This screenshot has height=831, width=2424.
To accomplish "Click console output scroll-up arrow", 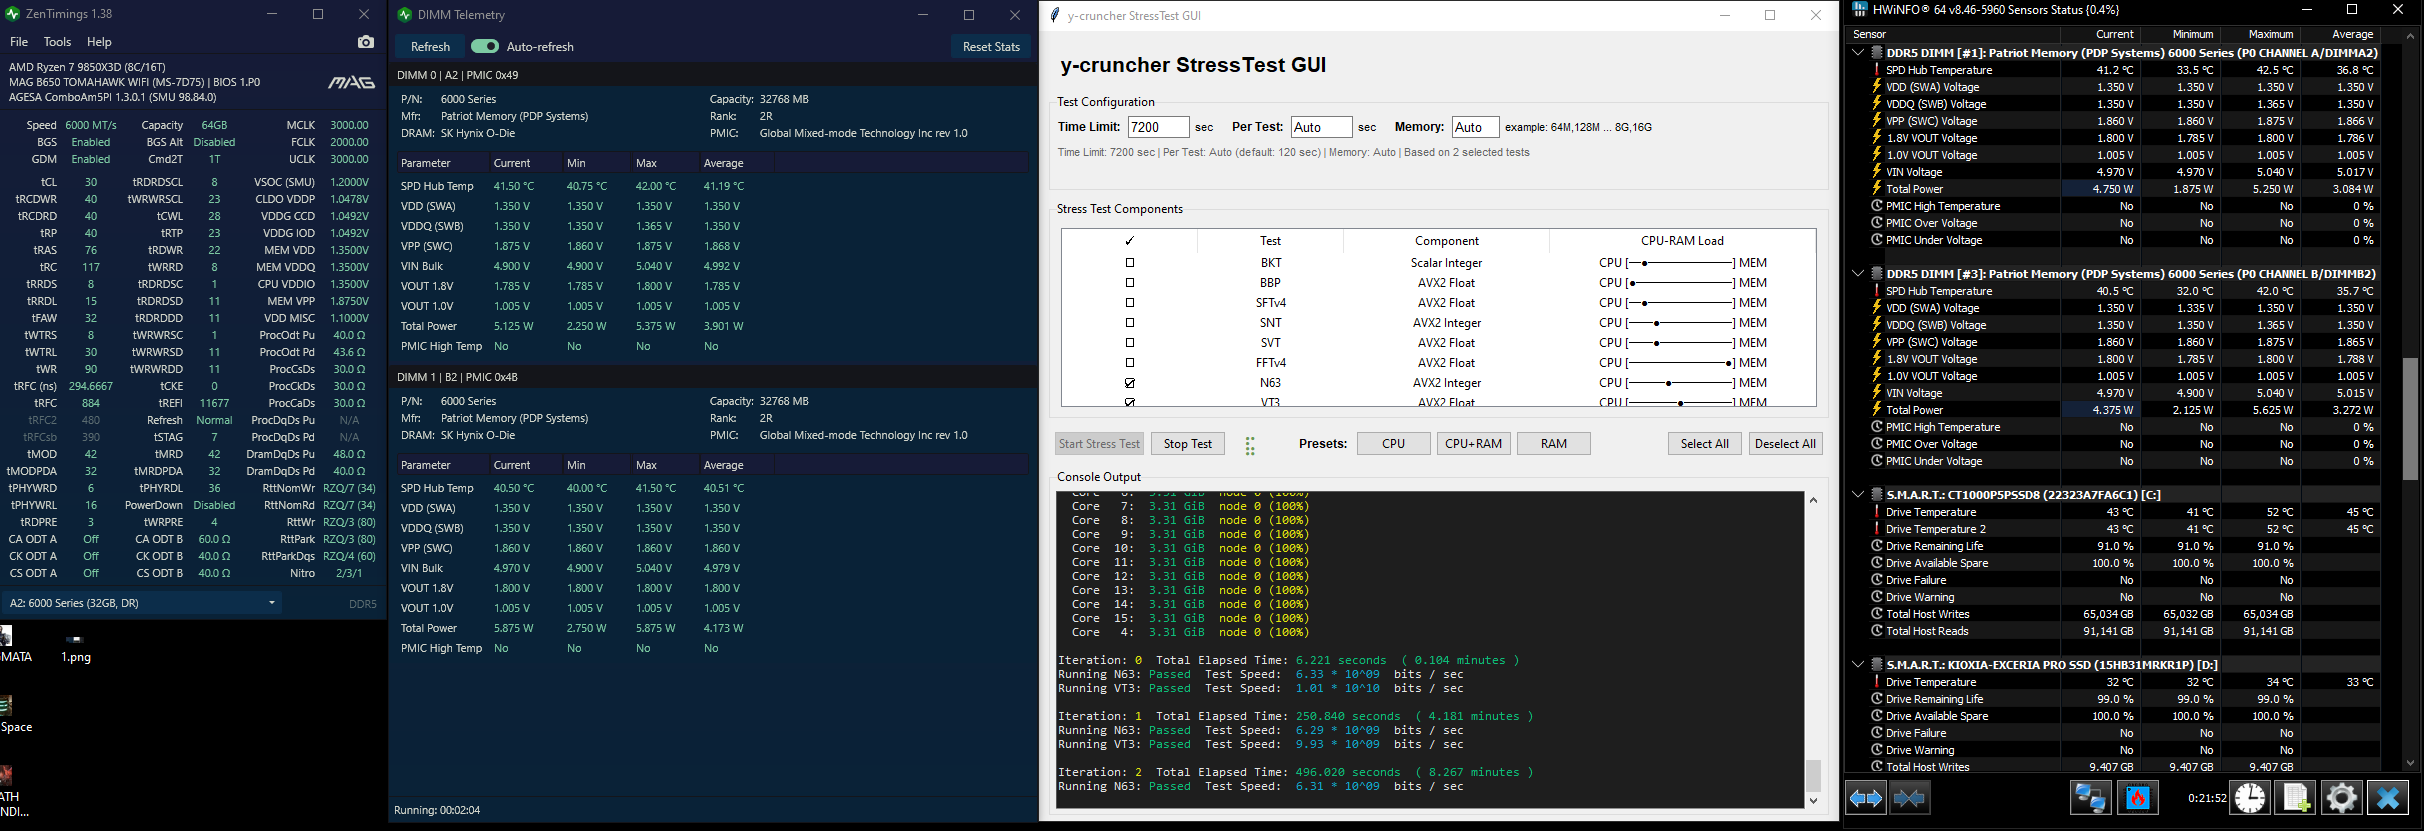I will (1813, 500).
